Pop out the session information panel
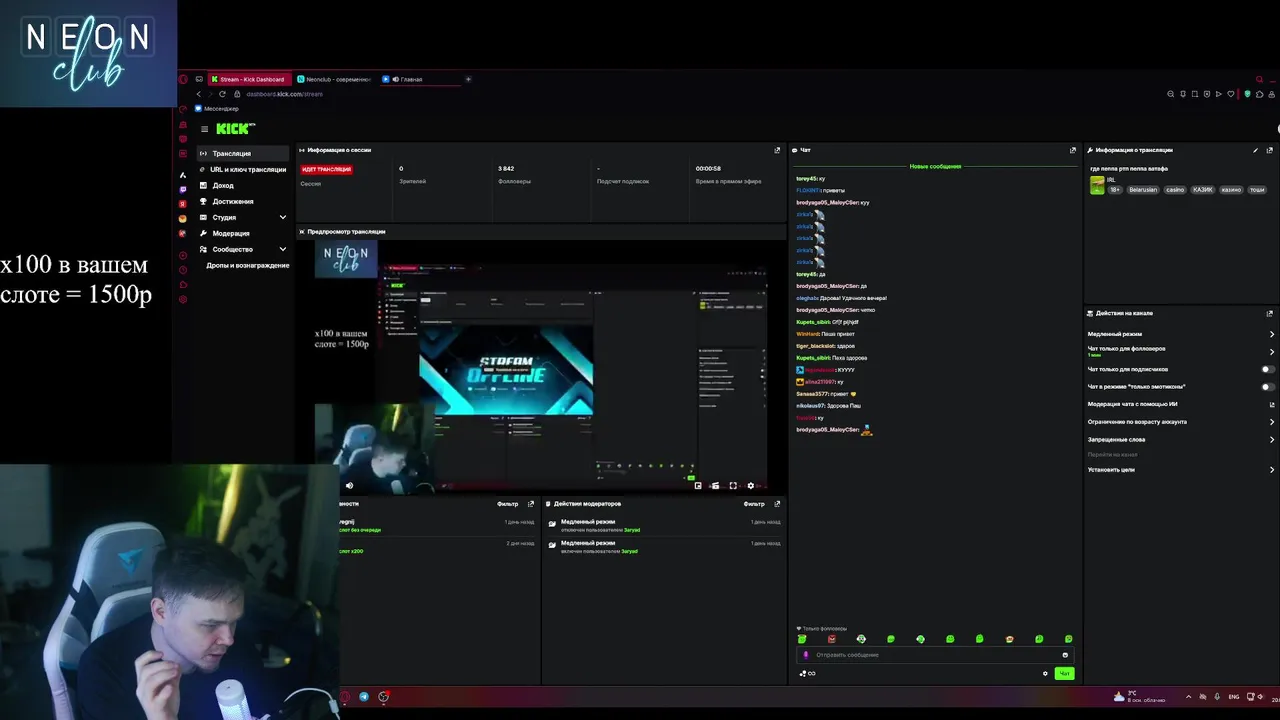This screenshot has height=720, width=1280. (x=777, y=150)
